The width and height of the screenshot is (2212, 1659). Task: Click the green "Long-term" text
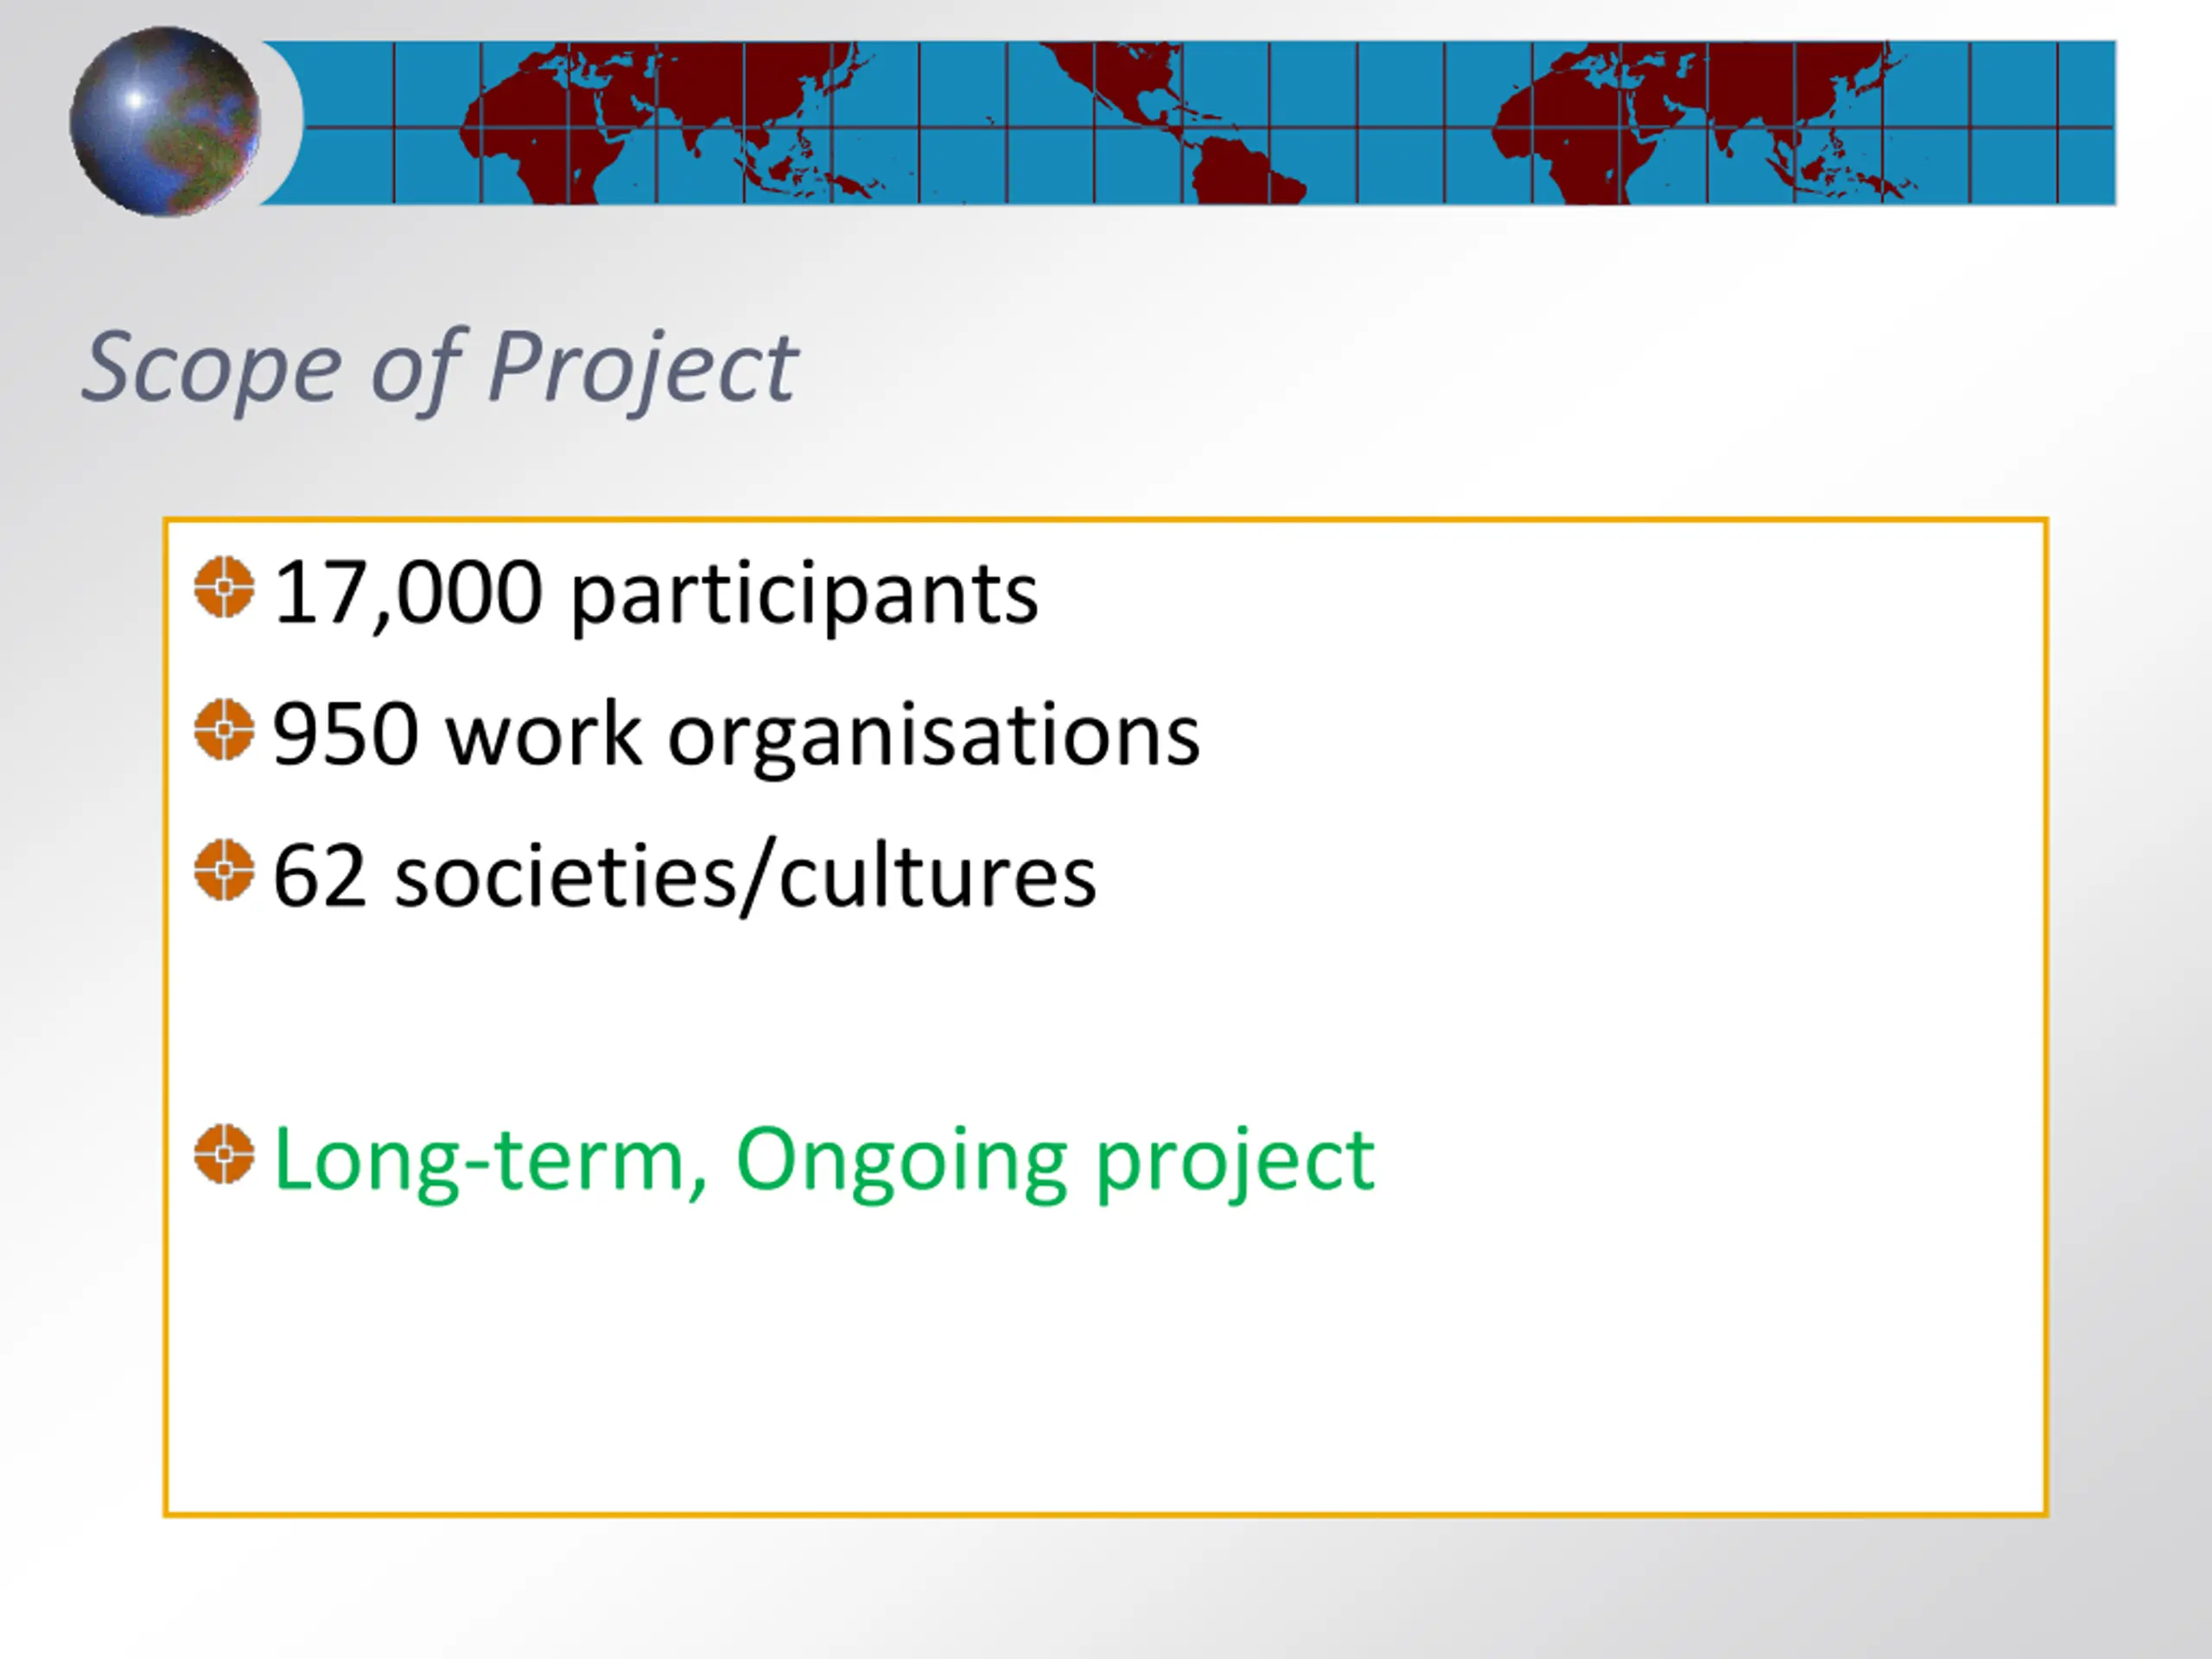[x=490, y=1160]
